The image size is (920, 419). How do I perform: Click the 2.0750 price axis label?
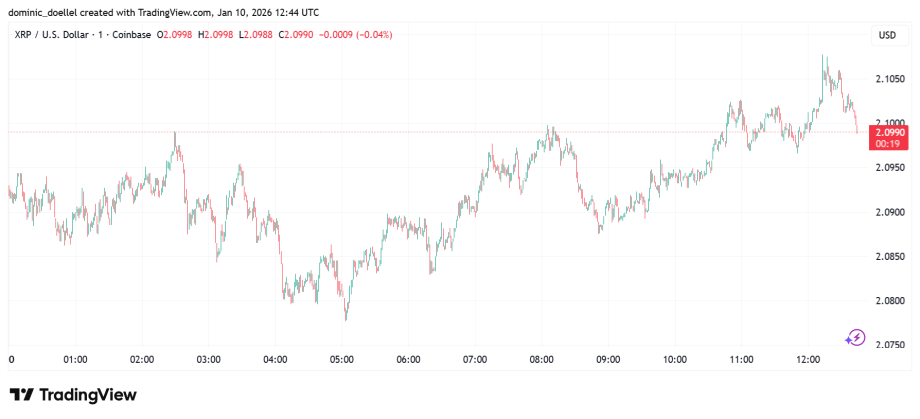(x=889, y=344)
